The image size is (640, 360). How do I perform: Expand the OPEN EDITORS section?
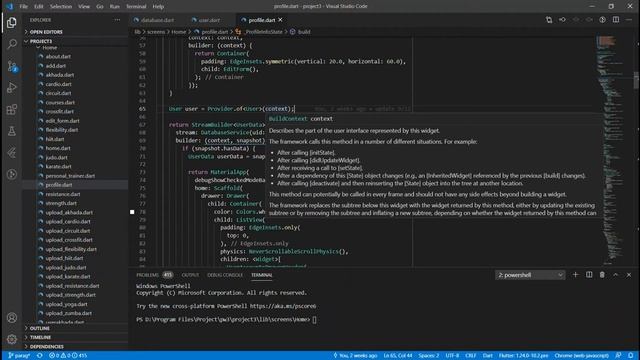click(x=76, y=32)
